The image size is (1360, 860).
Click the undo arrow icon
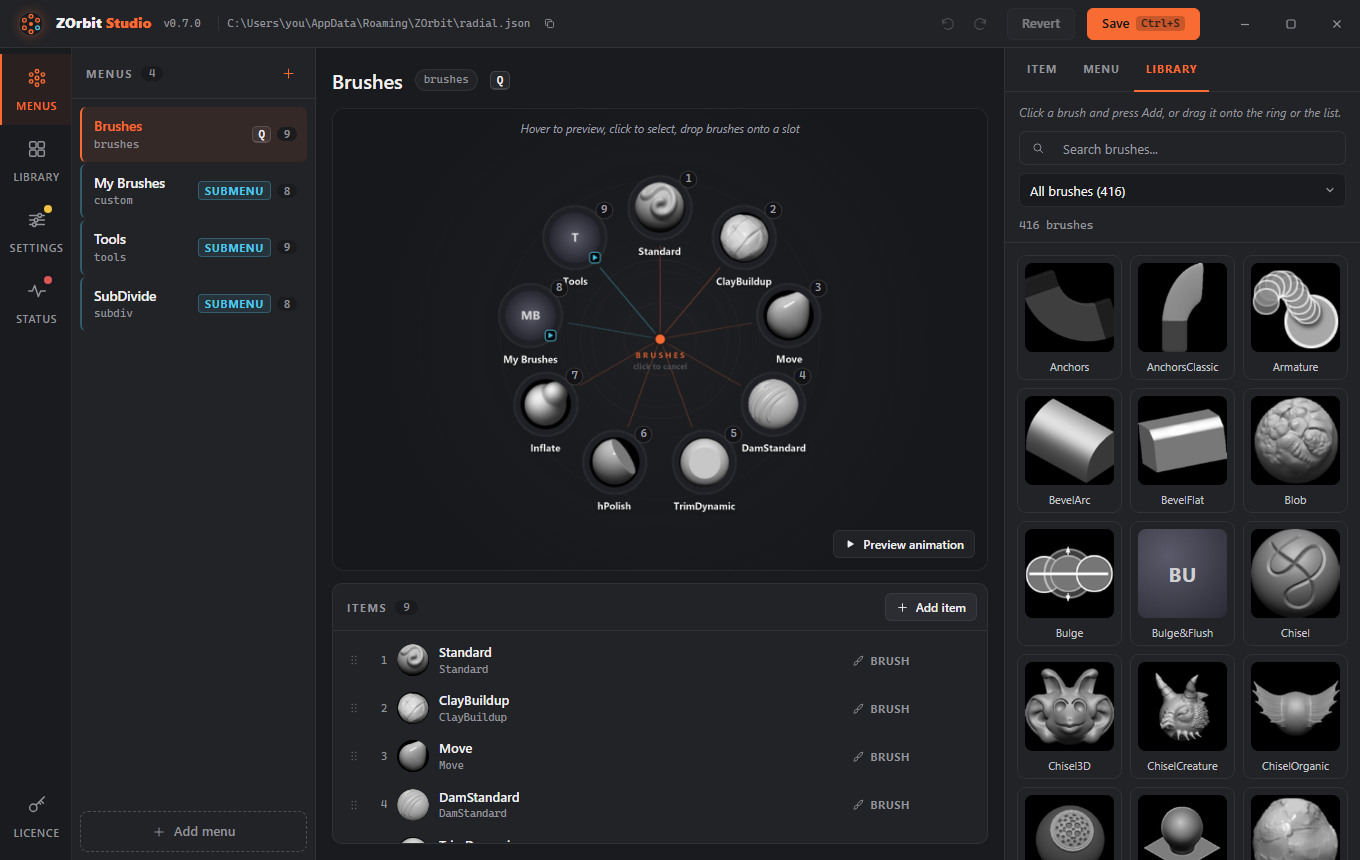(948, 24)
